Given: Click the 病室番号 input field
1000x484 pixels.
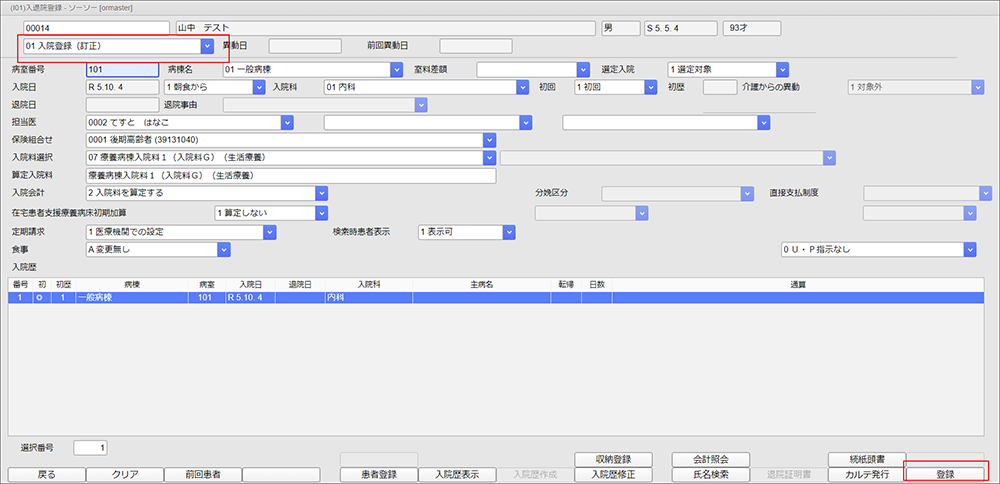Looking at the screenshot, I should [x=122, y=70].
